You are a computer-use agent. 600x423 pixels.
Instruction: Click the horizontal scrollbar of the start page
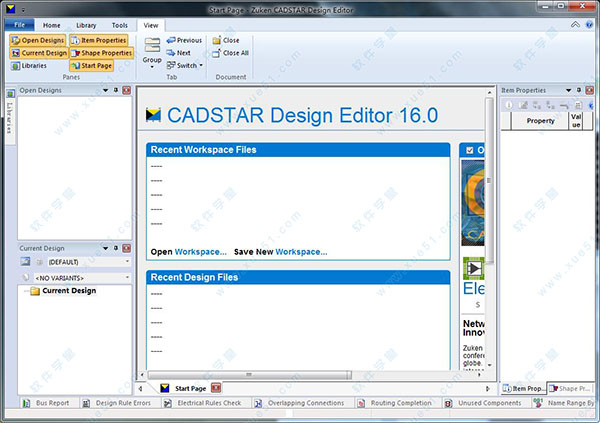[249, 375]
